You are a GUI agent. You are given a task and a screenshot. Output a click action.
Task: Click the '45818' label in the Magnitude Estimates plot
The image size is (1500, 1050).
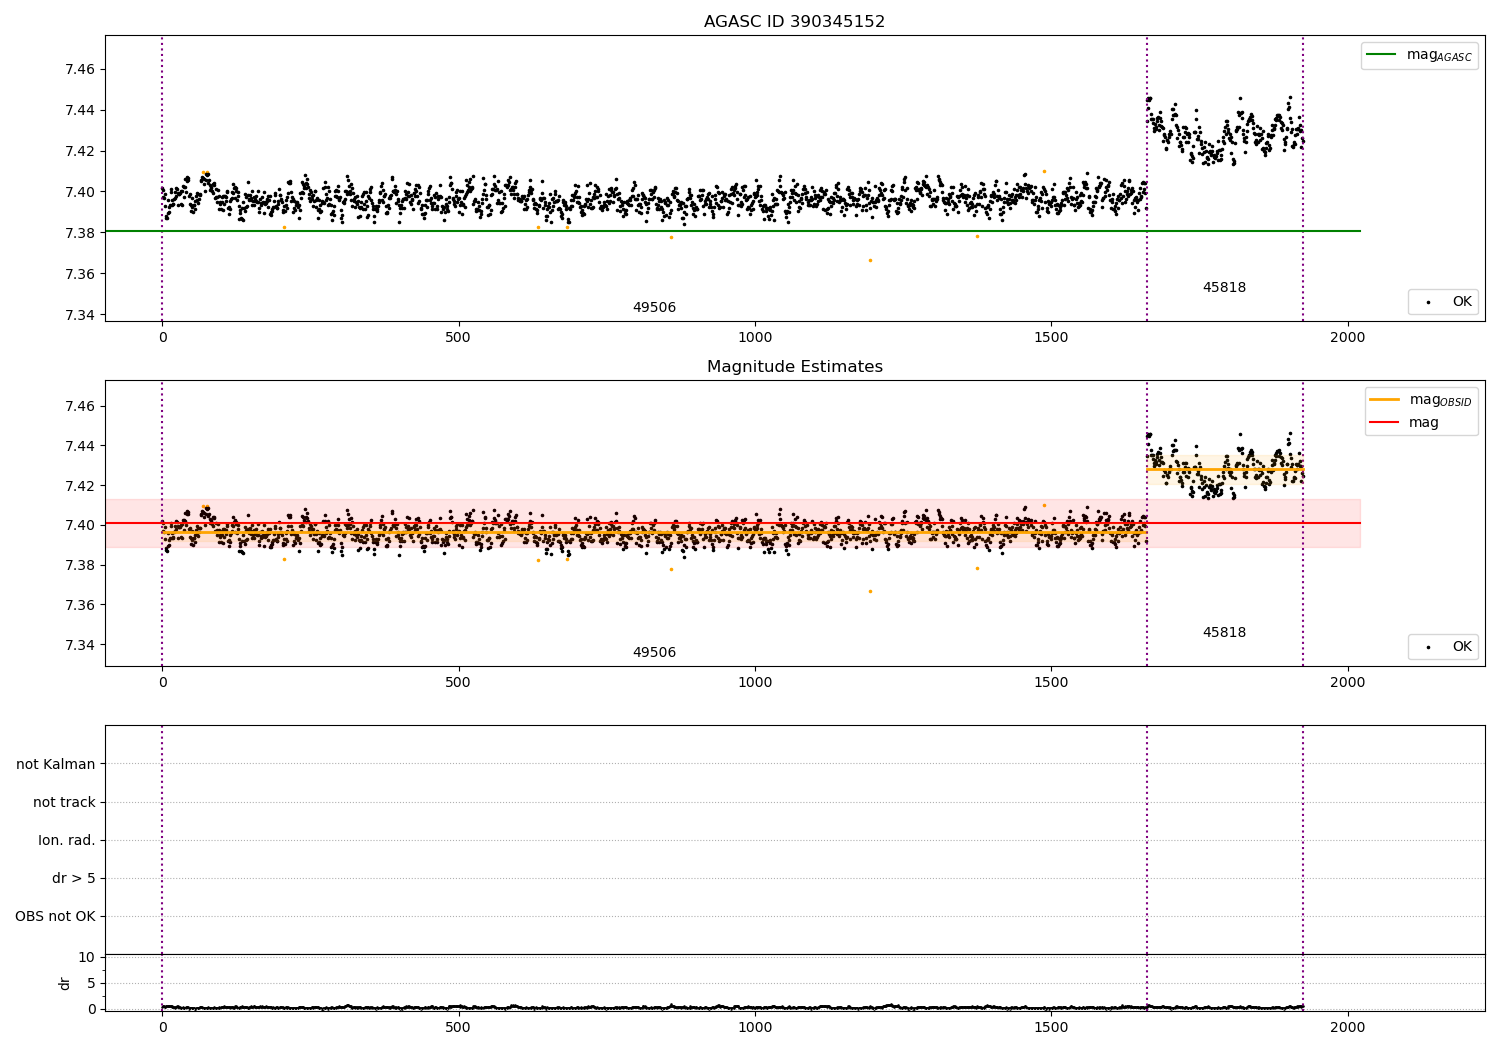(1224, 632)
